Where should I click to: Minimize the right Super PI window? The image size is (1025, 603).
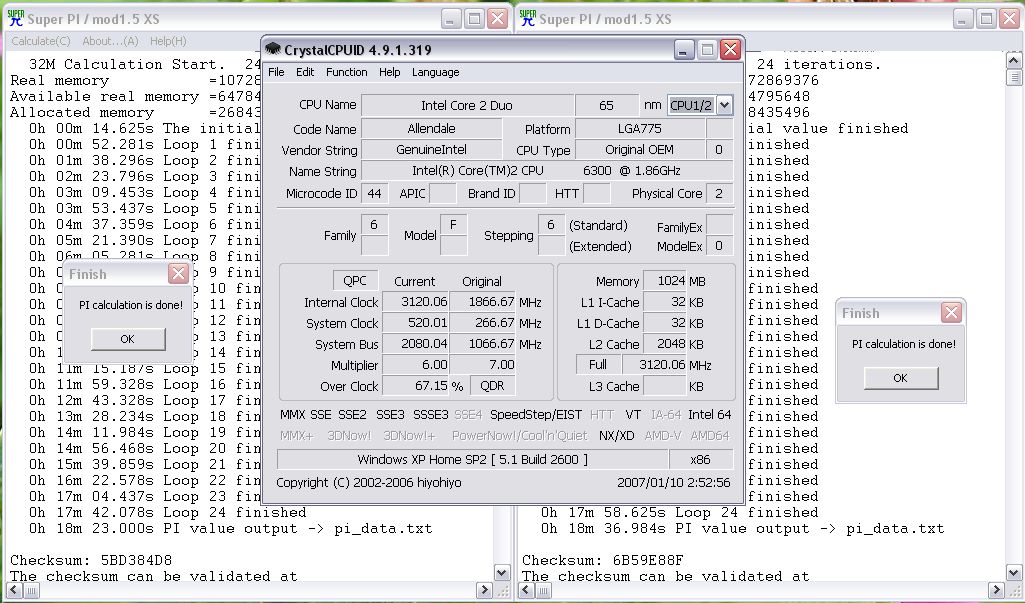[x=963, y=18]
